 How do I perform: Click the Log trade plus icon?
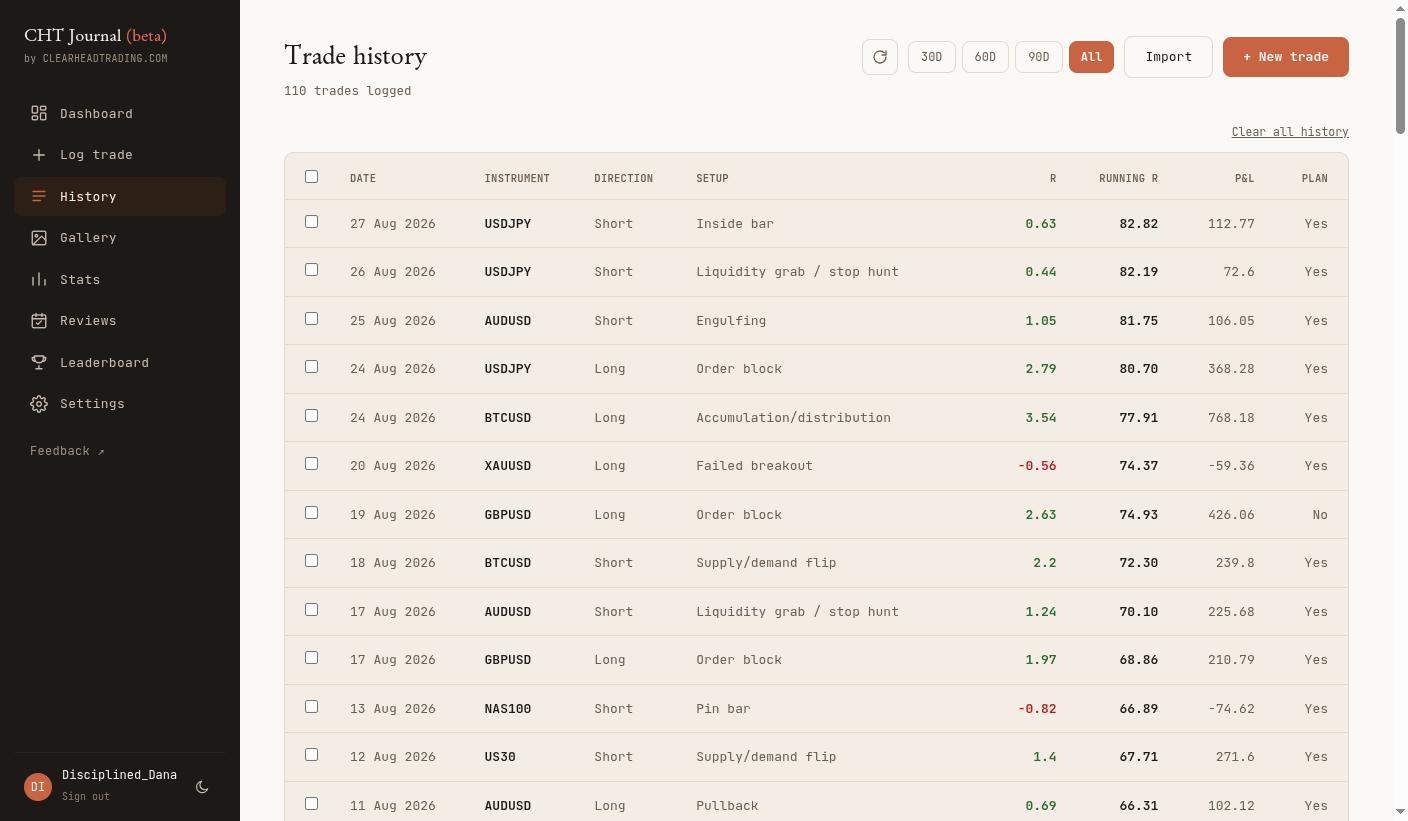tap(39, 155)
